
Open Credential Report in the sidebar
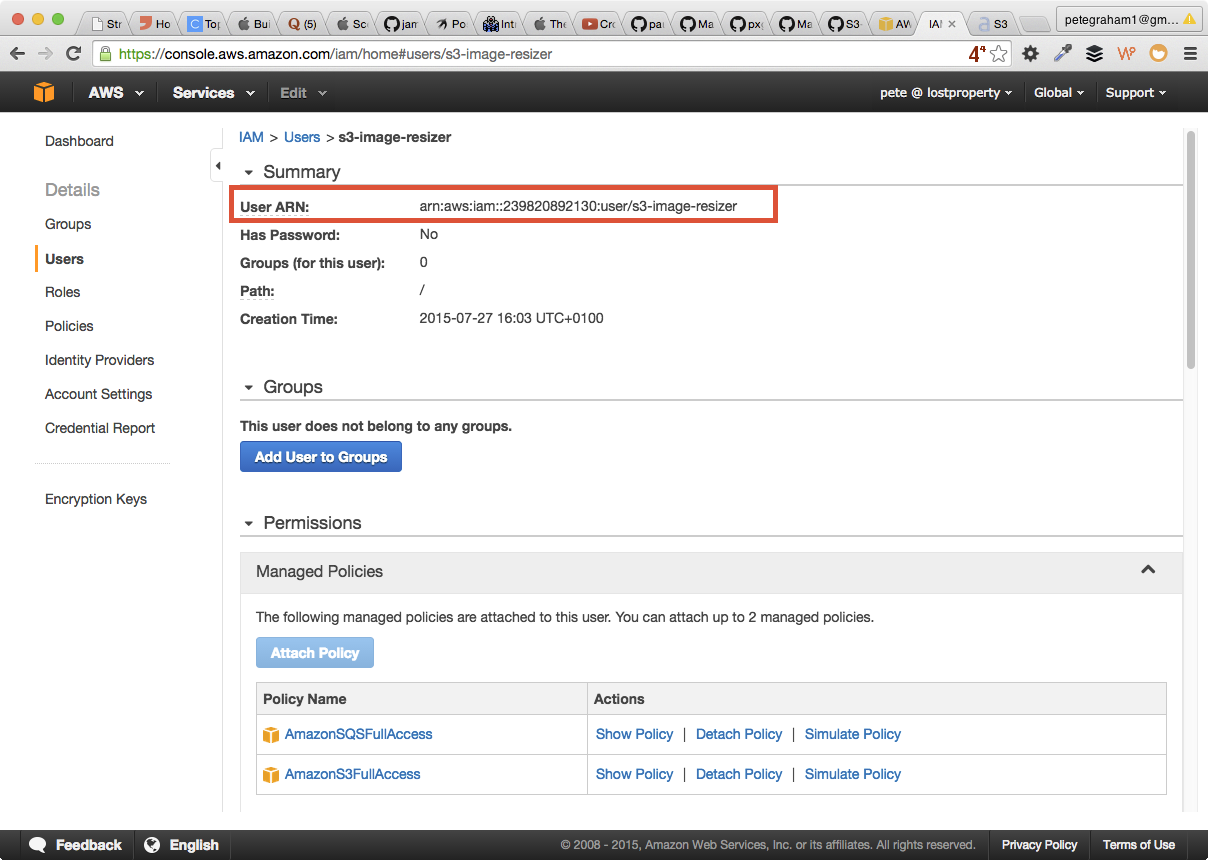(x=100, y=428)
